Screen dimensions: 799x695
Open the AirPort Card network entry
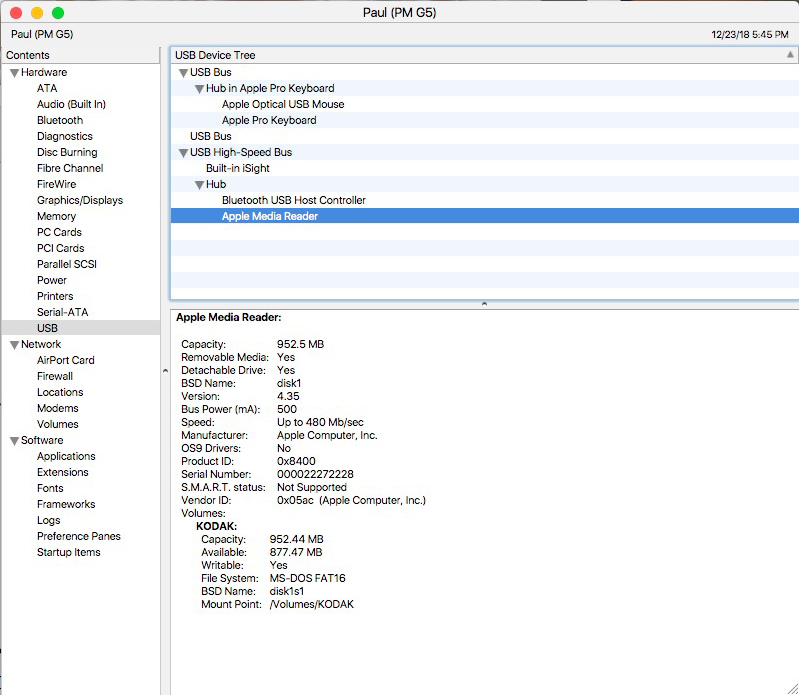[66, 360]
